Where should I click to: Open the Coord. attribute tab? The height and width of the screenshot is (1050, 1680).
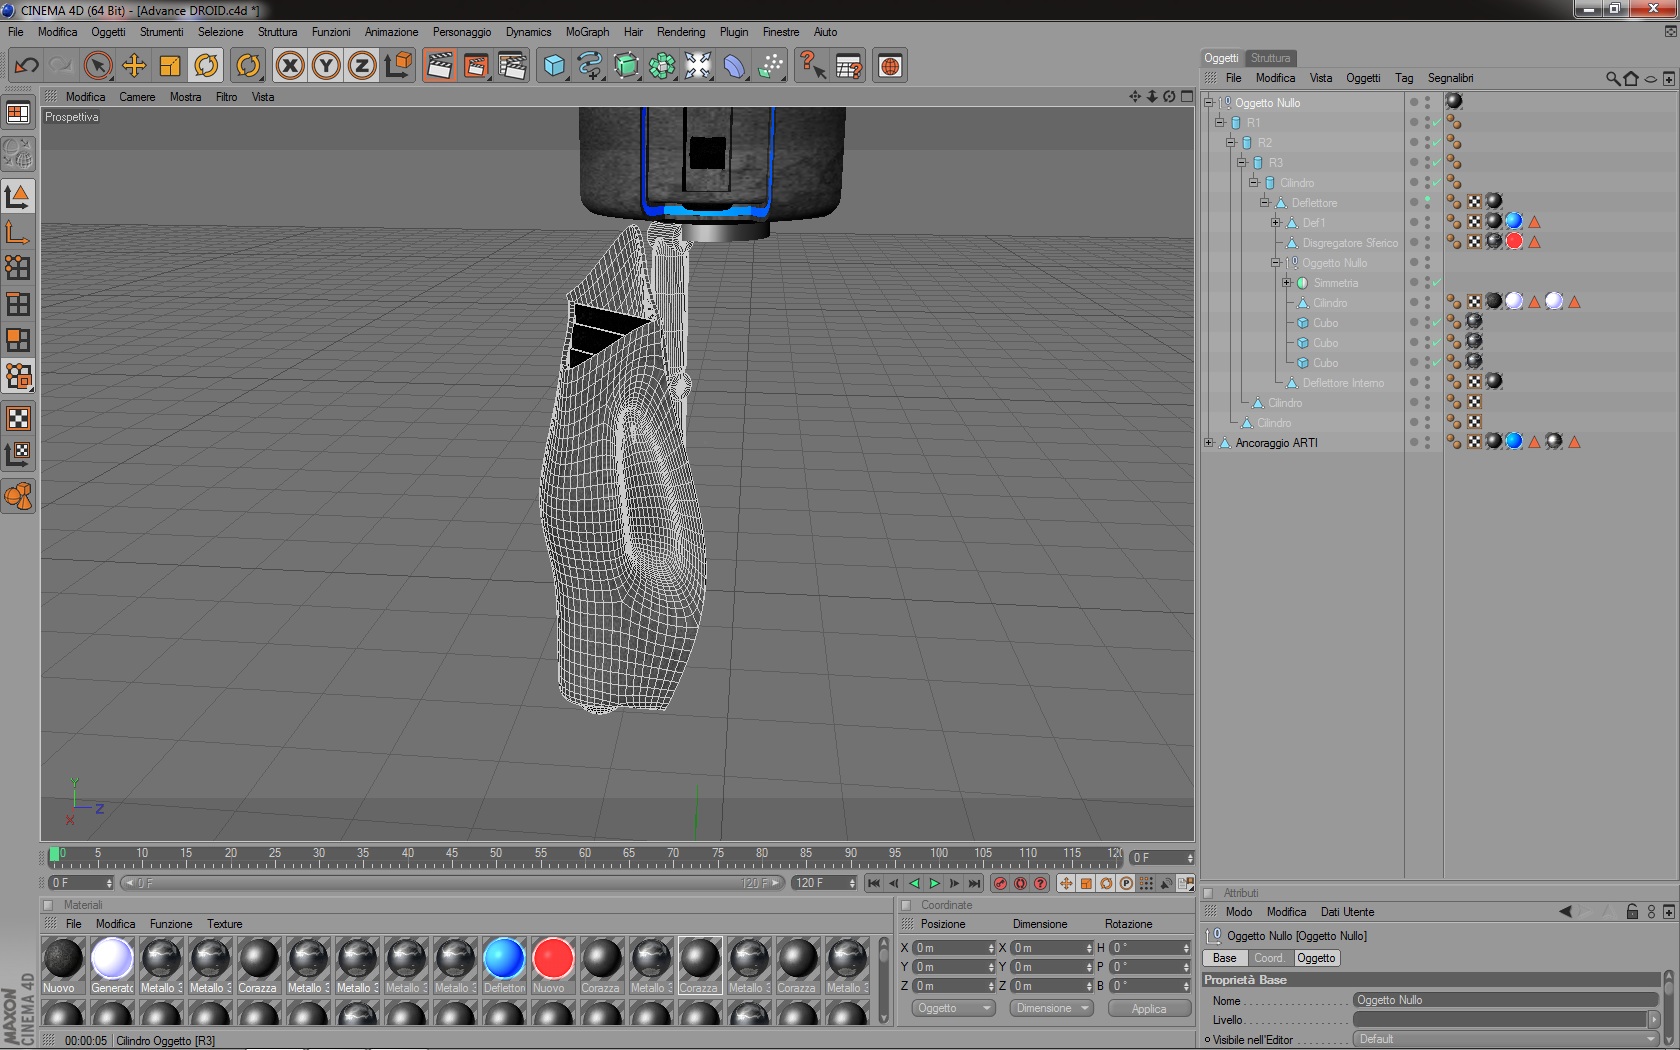coord(1269,958)
